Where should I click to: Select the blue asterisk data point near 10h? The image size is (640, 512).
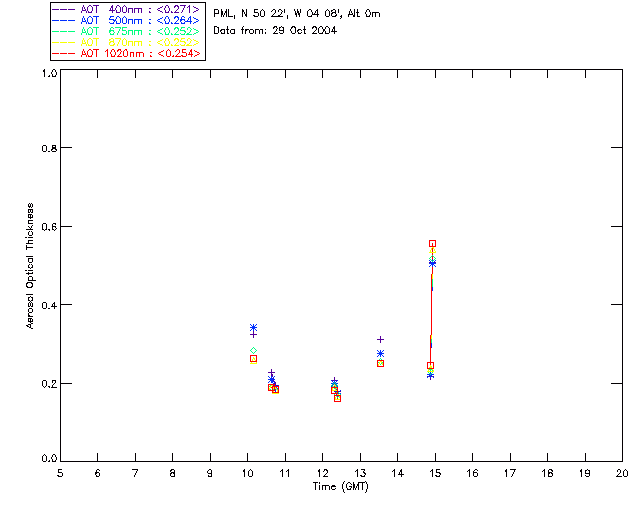point(253,327)
